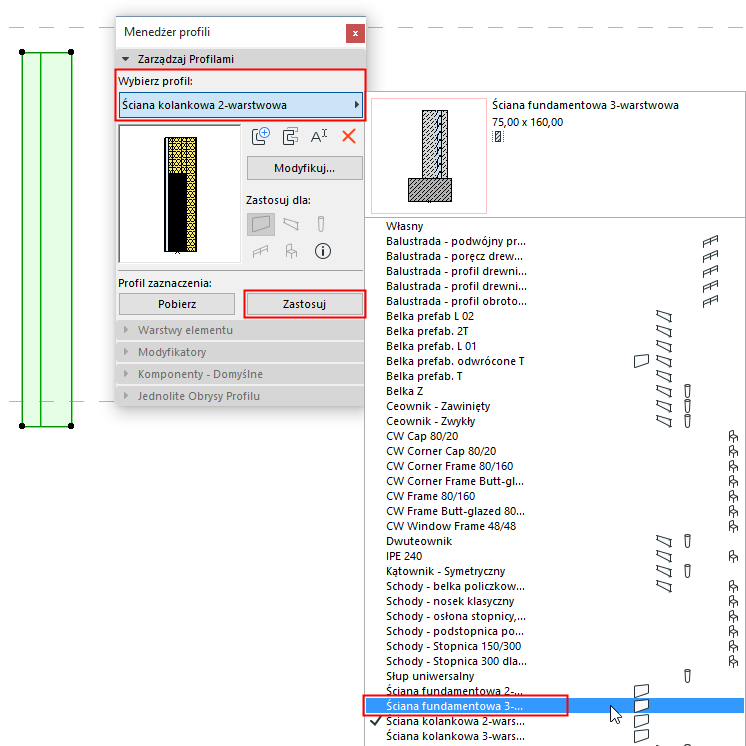
Task: Click the info icon under Zastosuj dla
Action: click(323, 251)
